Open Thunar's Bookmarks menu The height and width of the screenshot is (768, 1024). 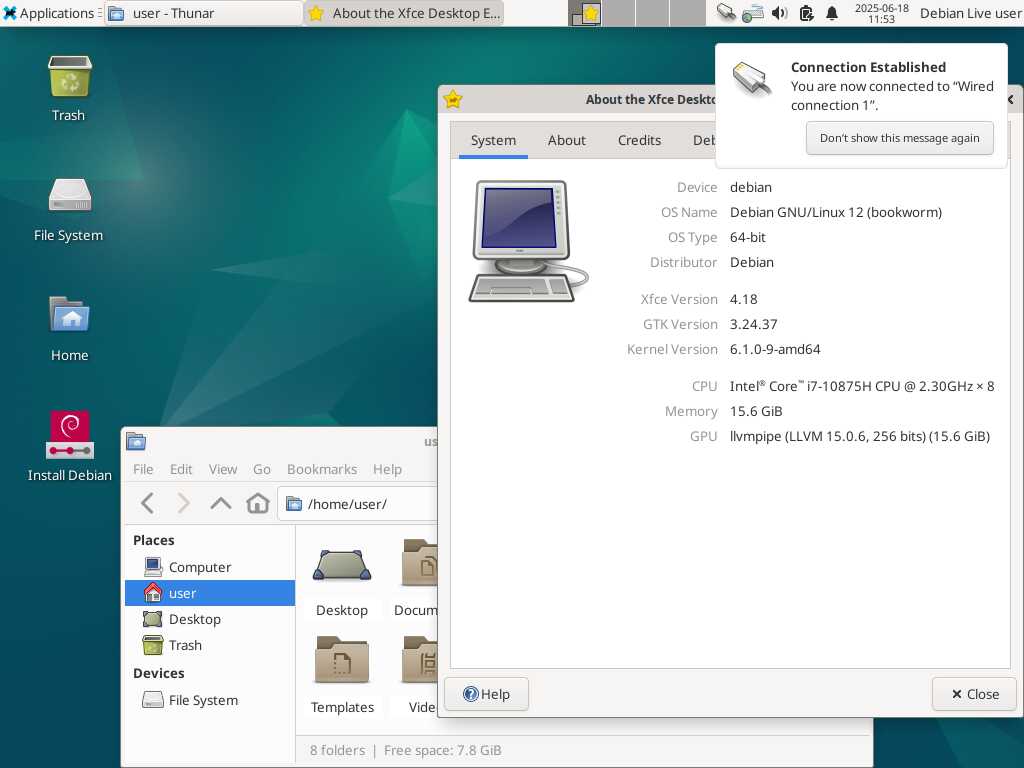click(x=321, y=469)
